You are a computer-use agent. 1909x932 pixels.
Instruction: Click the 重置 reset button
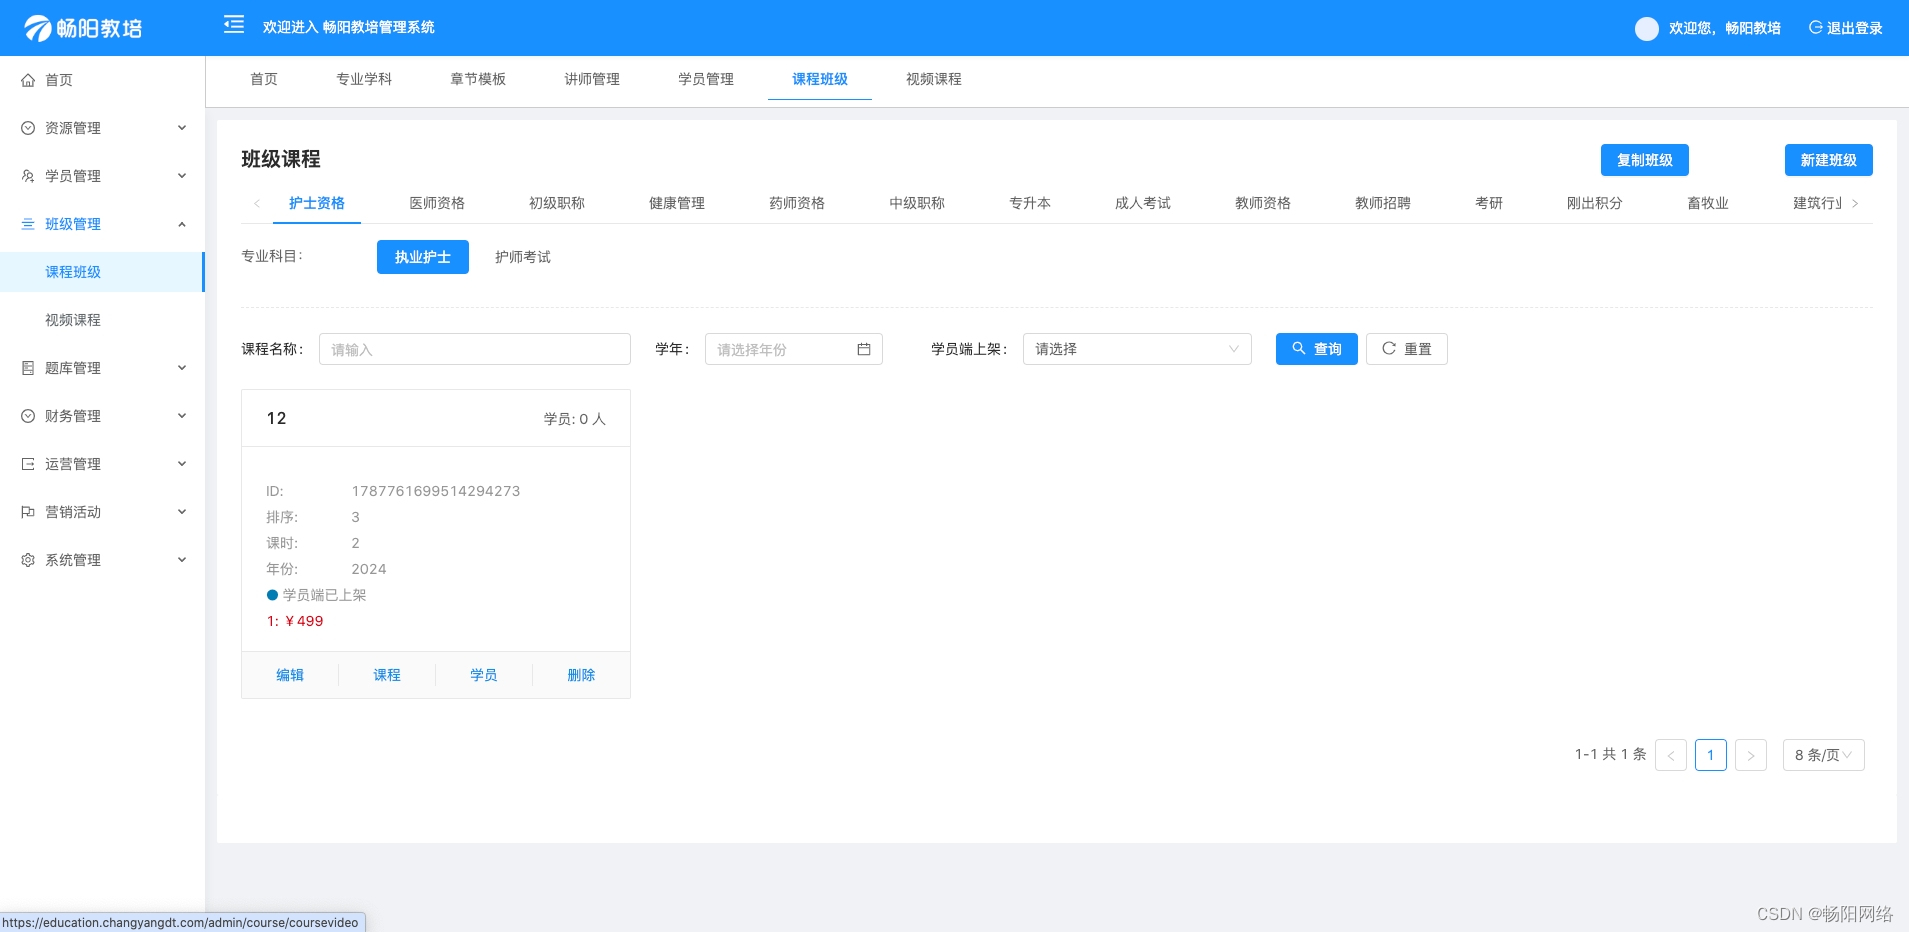pos(1407,349)
